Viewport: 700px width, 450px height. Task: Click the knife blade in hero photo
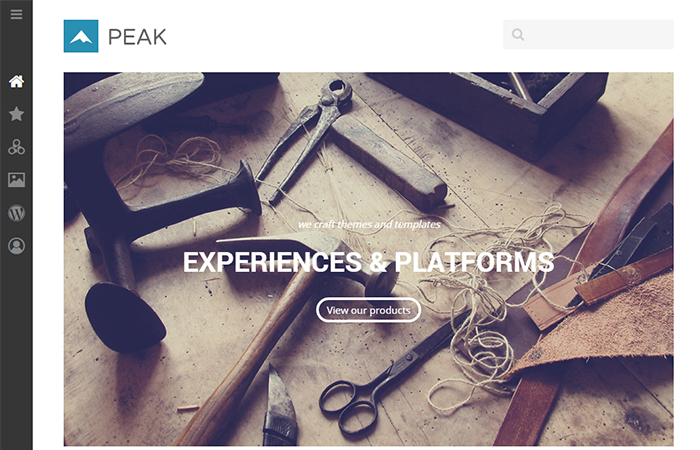(x=279, y=406)
